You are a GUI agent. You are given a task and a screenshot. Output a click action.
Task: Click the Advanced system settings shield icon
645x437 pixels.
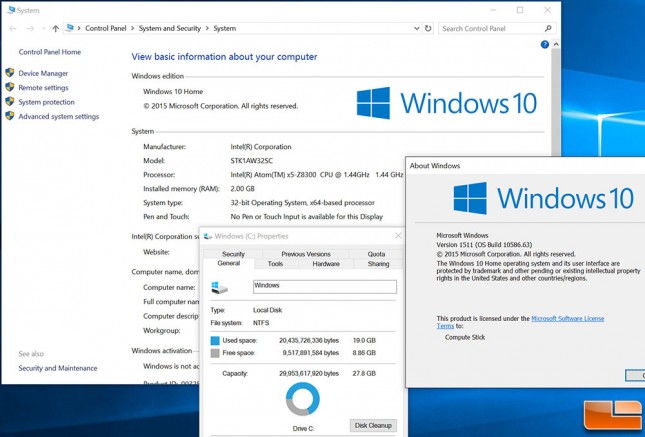click(x=10, y=116)
